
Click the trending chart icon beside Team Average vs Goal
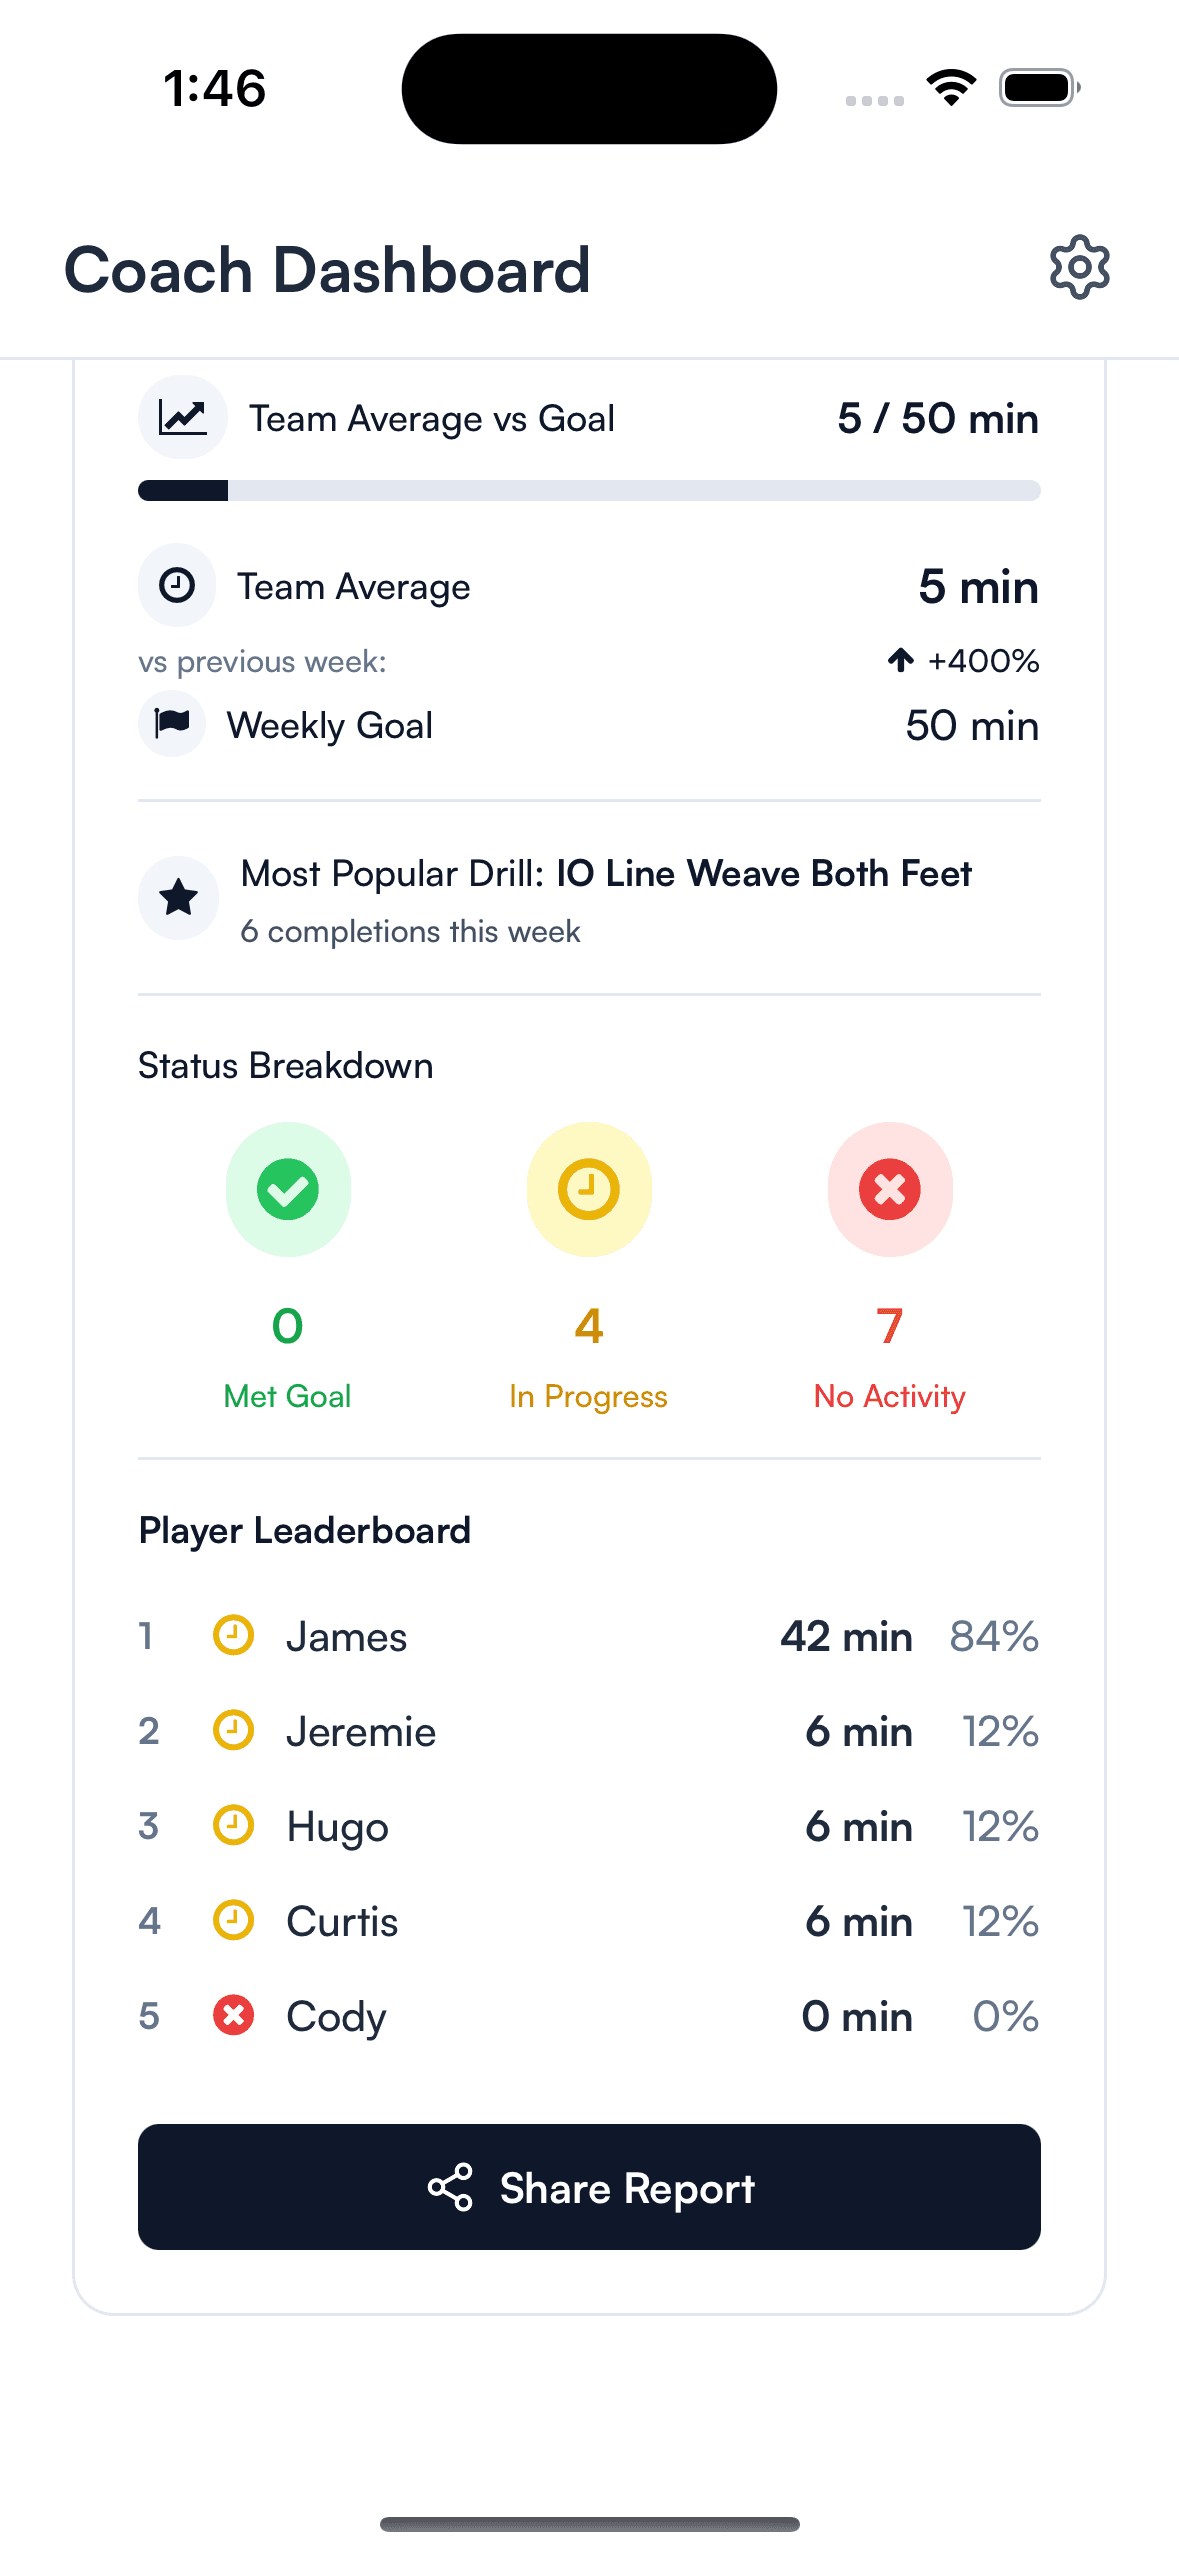point(183,417)
